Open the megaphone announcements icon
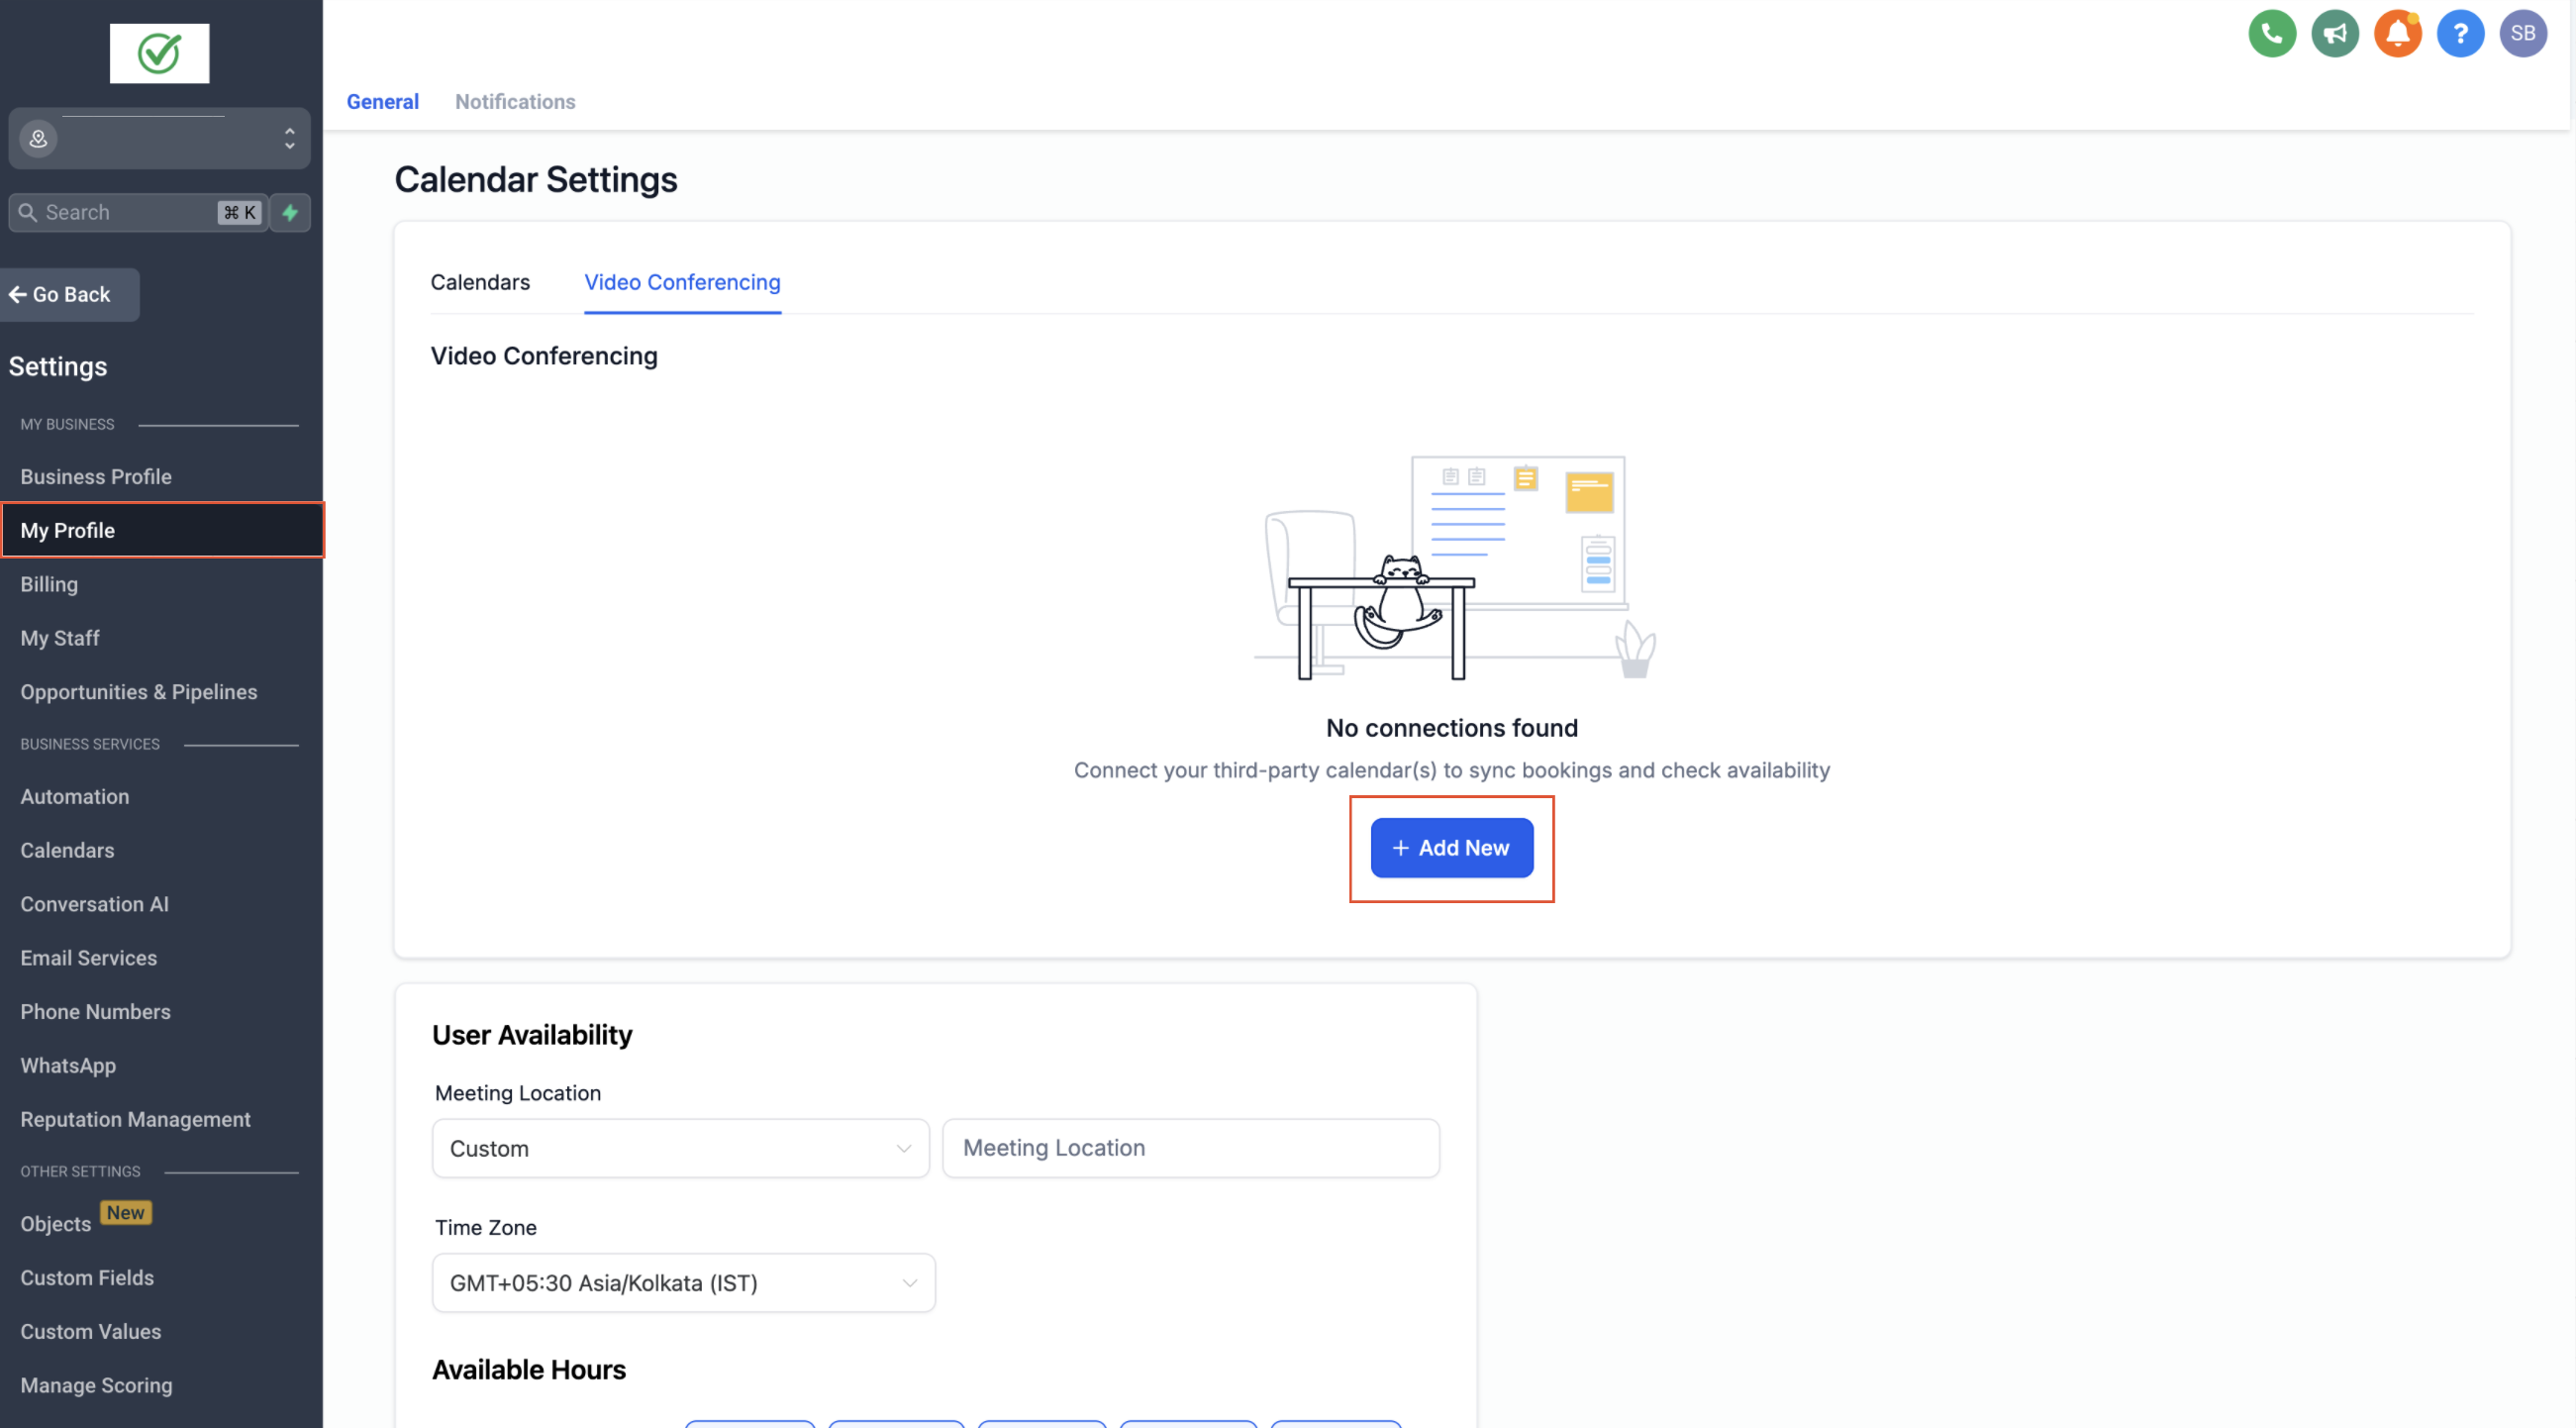This screenshot has width=2576, height=1428. click(x=2334, y=34)
